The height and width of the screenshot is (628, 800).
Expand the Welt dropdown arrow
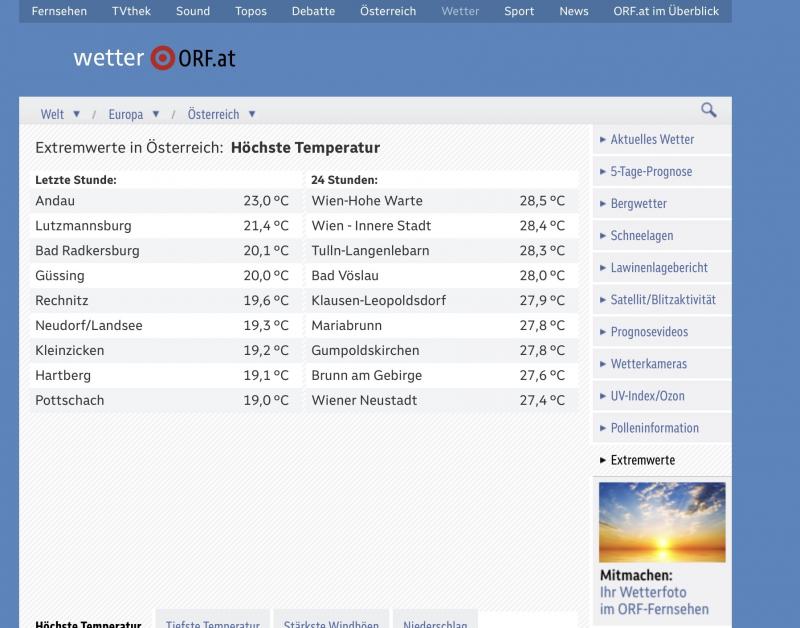coord(77,114)
